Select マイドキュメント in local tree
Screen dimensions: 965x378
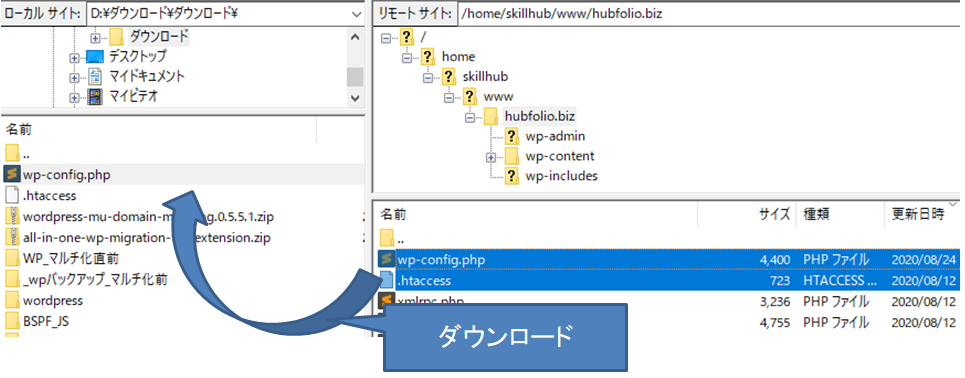coord(147,76)
